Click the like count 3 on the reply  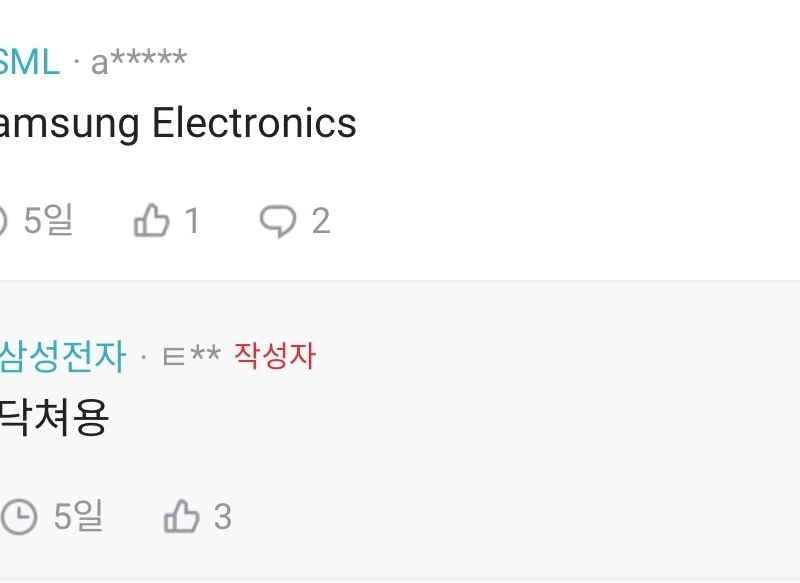click(x=222, y=517)
